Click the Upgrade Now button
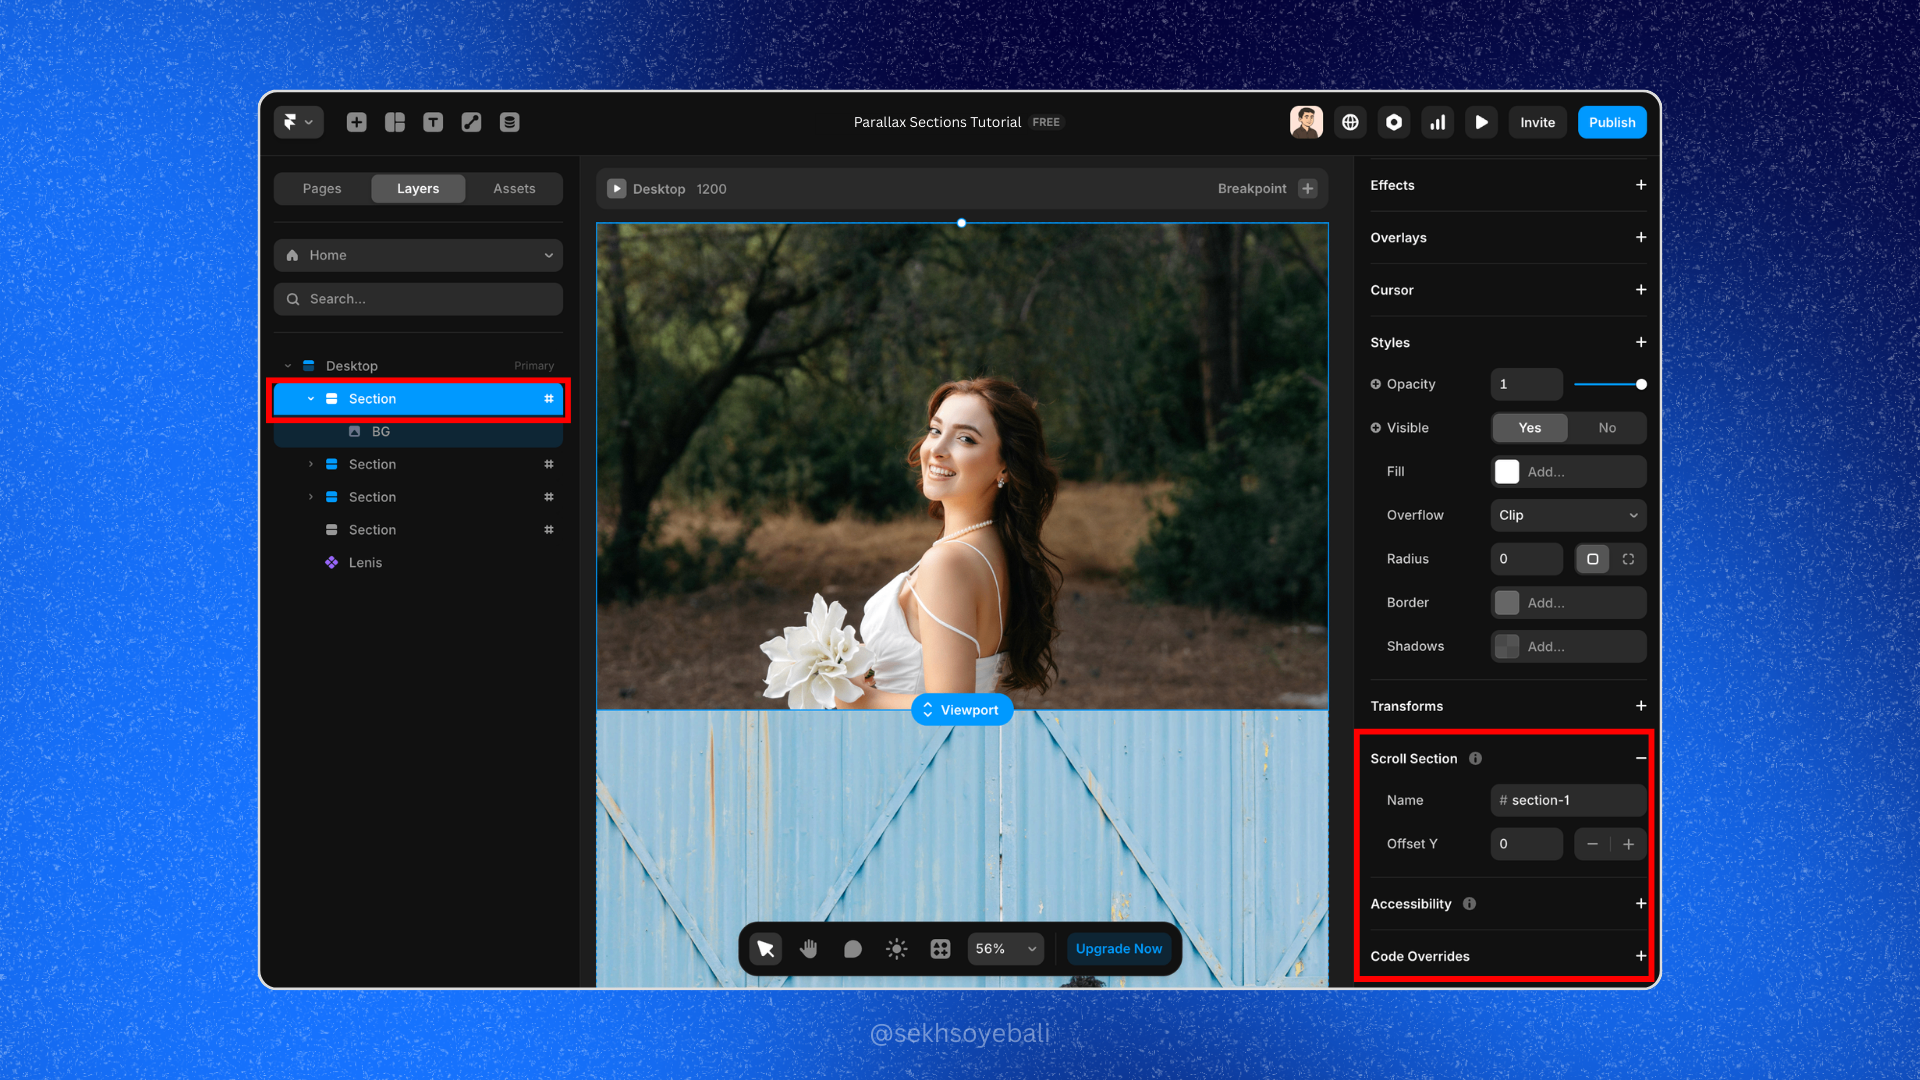 1118,949
